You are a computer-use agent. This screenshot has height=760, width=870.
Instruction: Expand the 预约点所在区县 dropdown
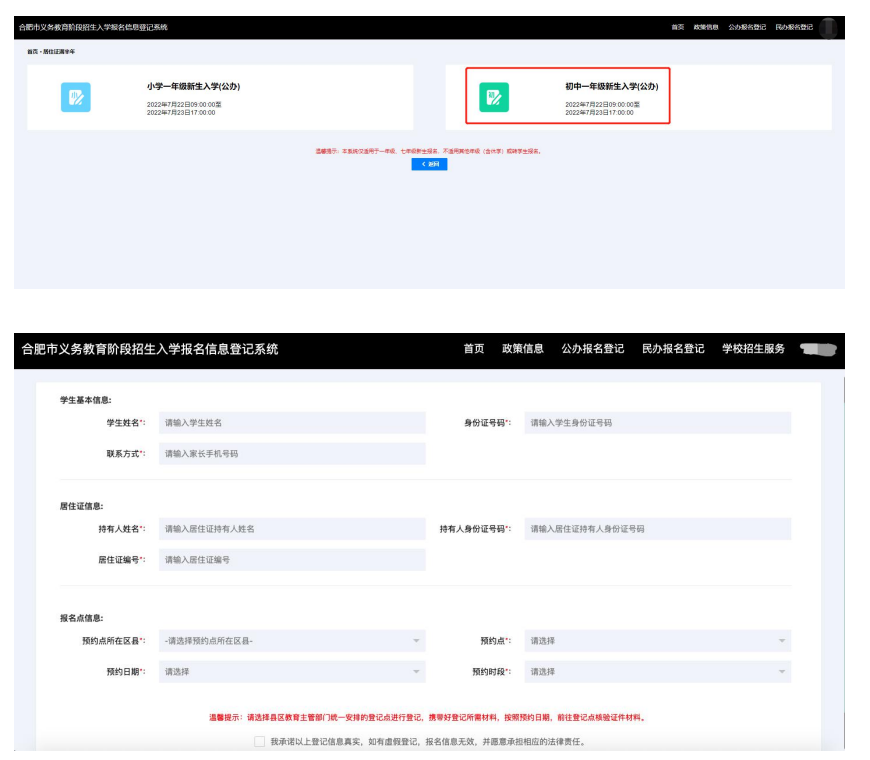pyautogui.click(x=291, y=641)
